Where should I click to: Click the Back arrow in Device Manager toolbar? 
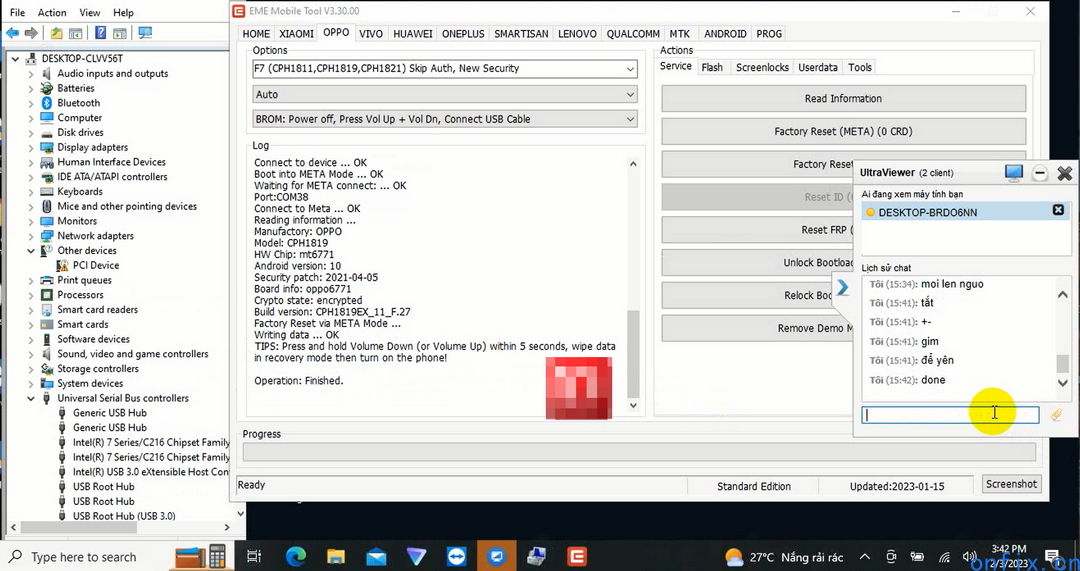[12, 33]
